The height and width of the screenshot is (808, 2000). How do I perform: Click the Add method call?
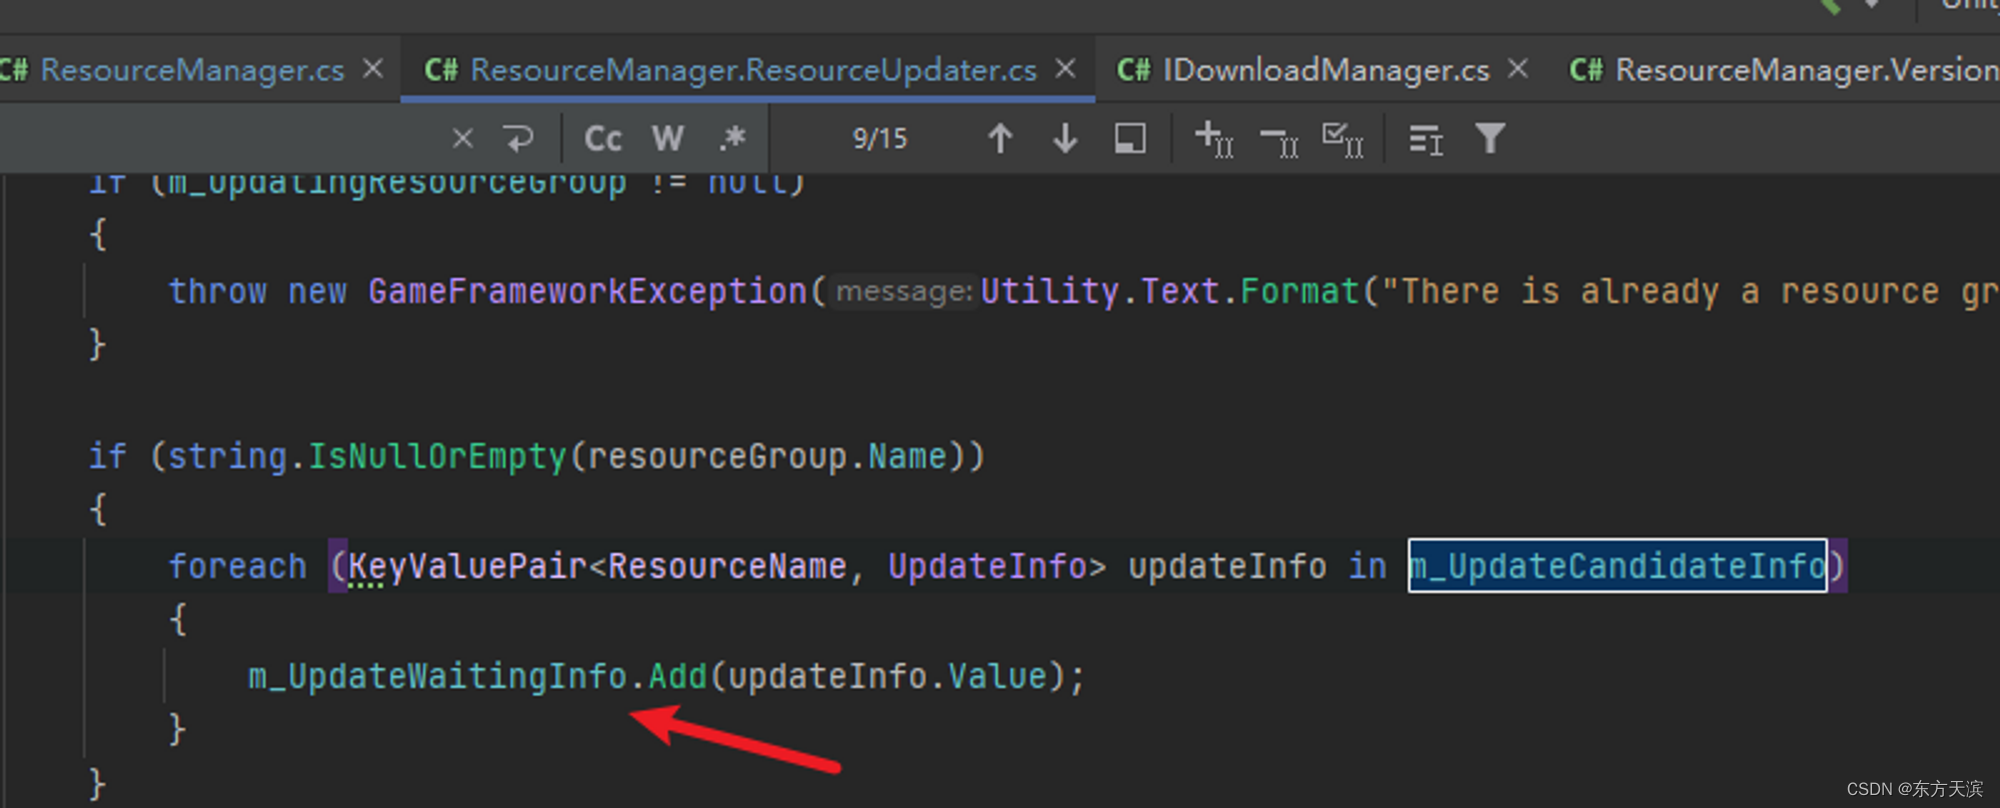coord(678,676)
